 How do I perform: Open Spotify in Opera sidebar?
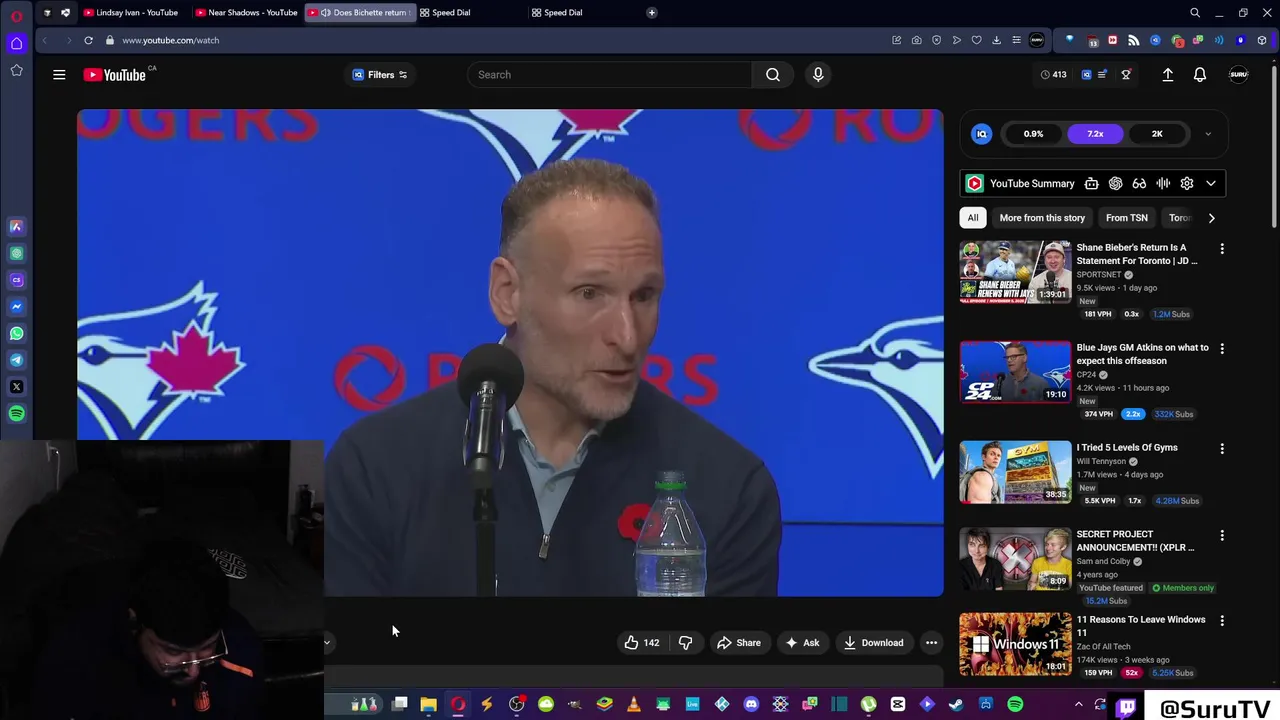pos(16,413)
